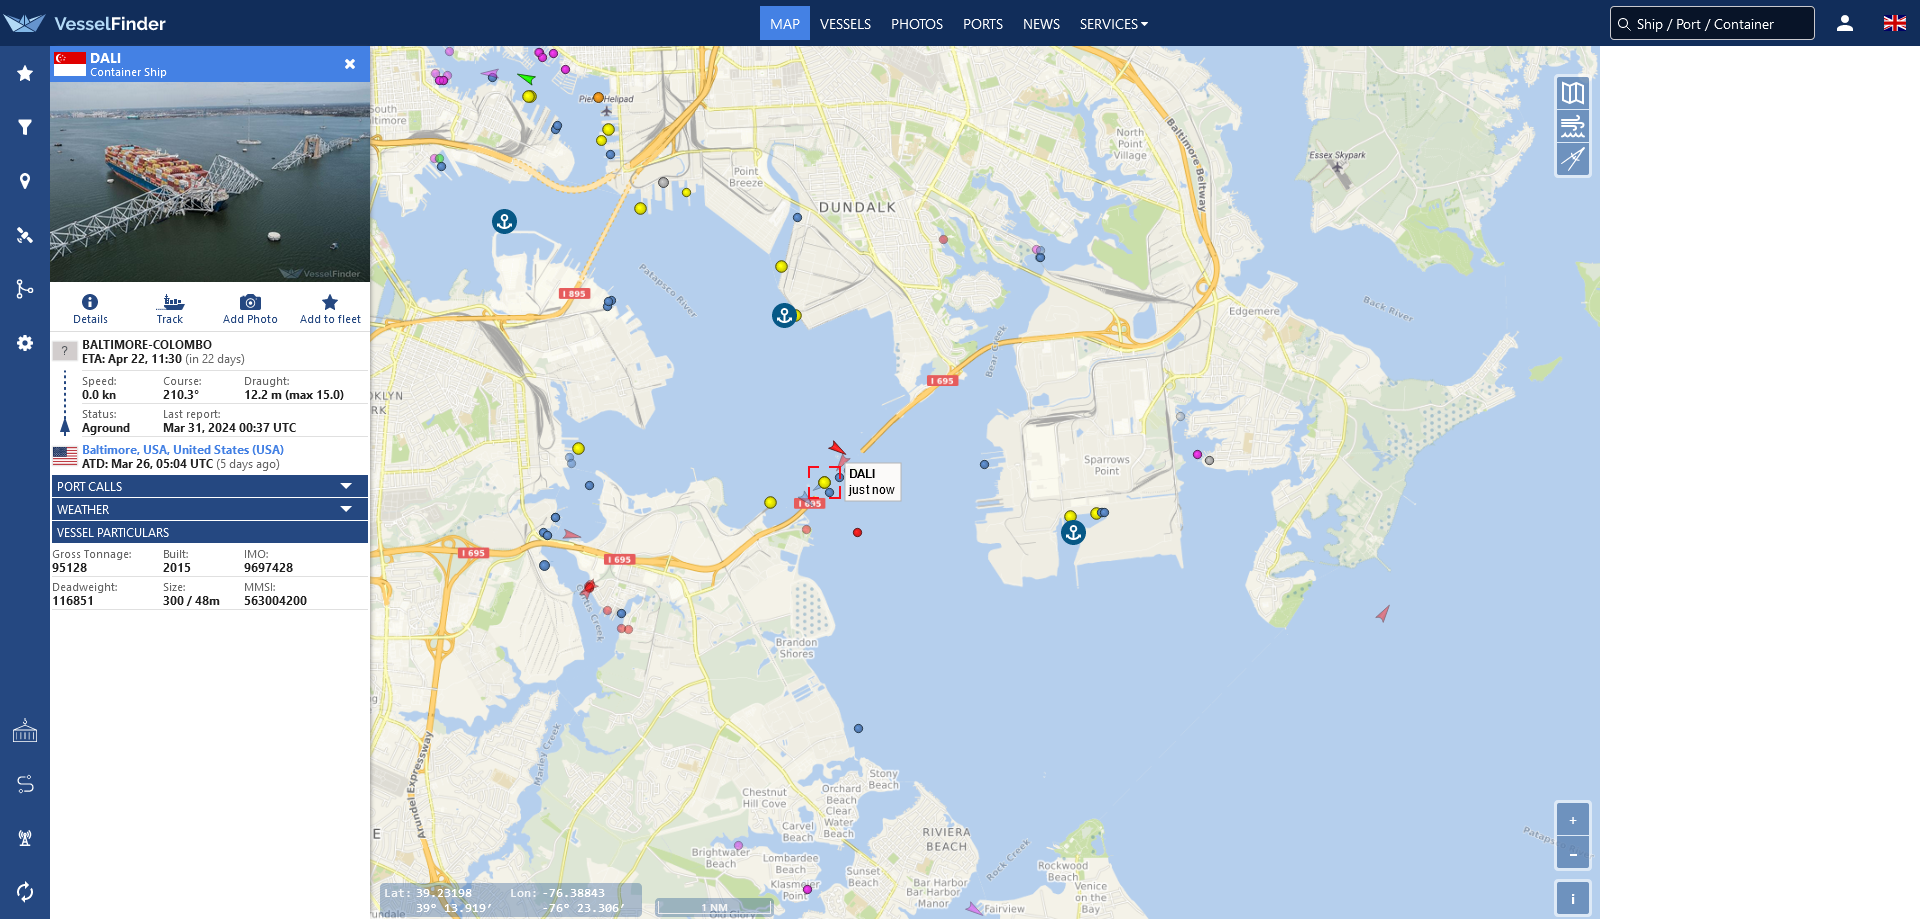Open the container ship icon in sidebar
Screen dimensions: 1920x919
[25, 731]
